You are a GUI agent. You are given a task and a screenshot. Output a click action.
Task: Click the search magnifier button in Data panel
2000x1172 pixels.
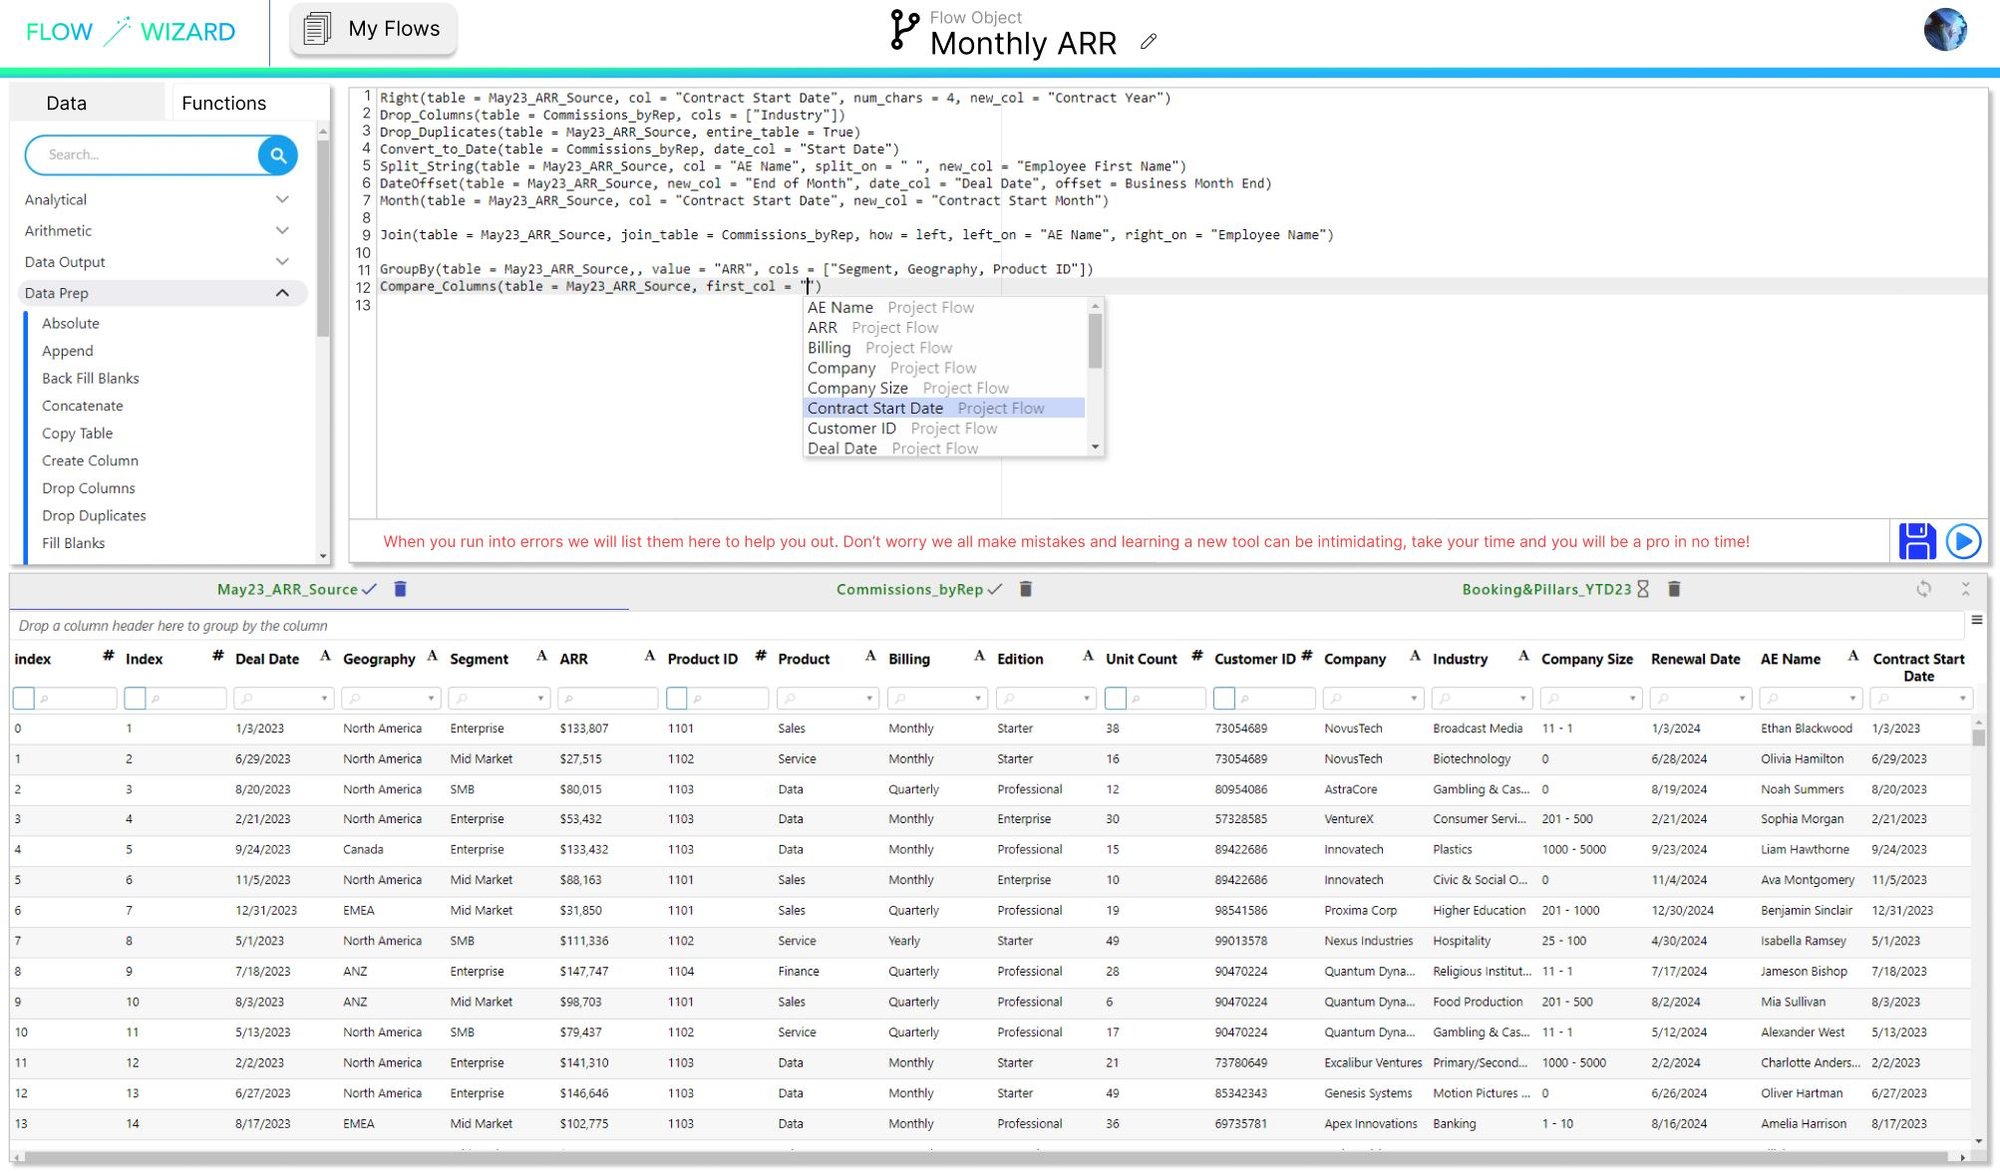tap(278, 155)
